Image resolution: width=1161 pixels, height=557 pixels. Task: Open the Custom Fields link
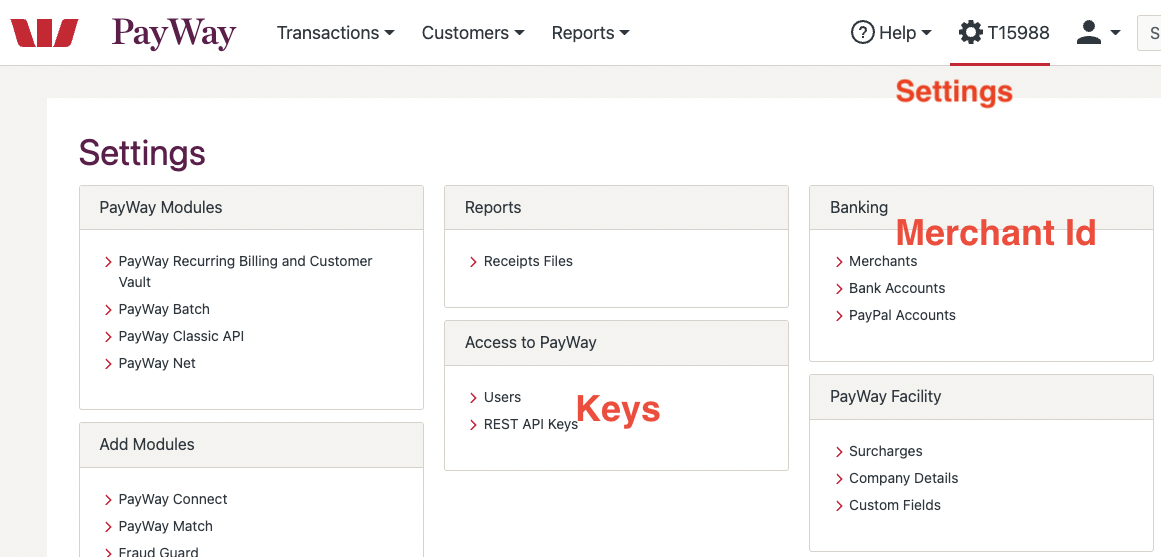click(894, 505)
